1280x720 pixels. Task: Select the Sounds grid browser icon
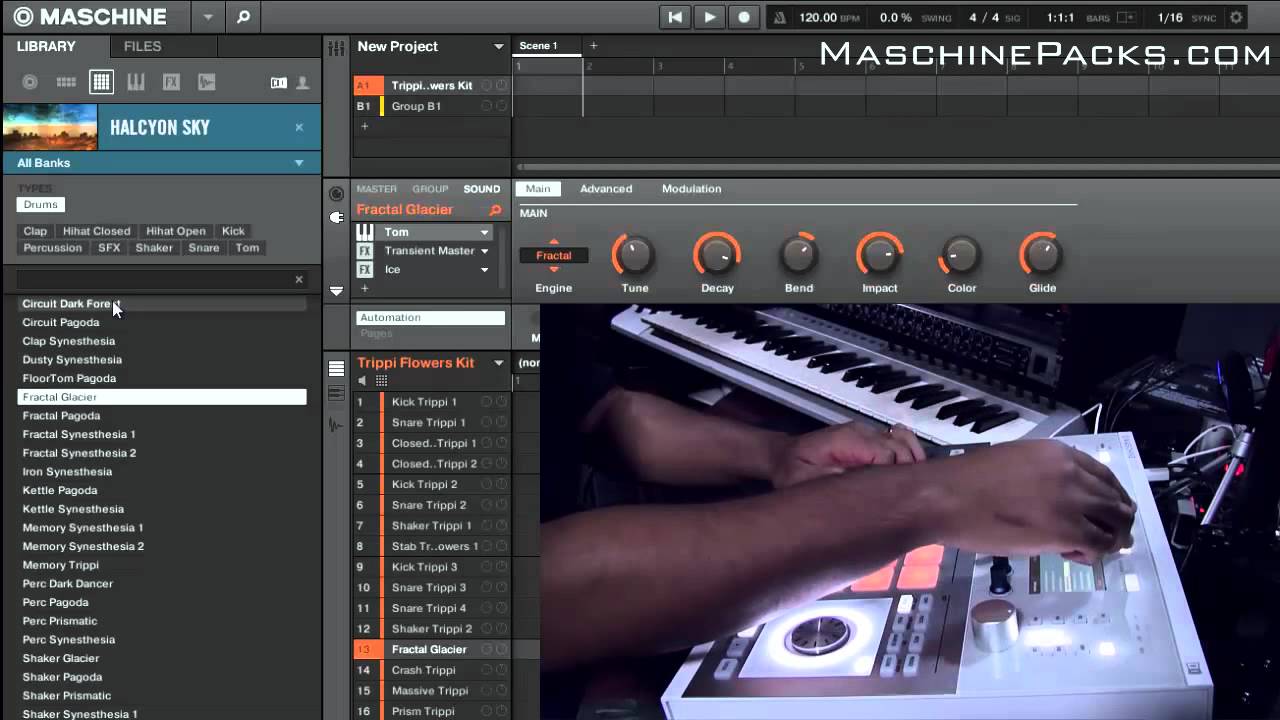(101, 82)
